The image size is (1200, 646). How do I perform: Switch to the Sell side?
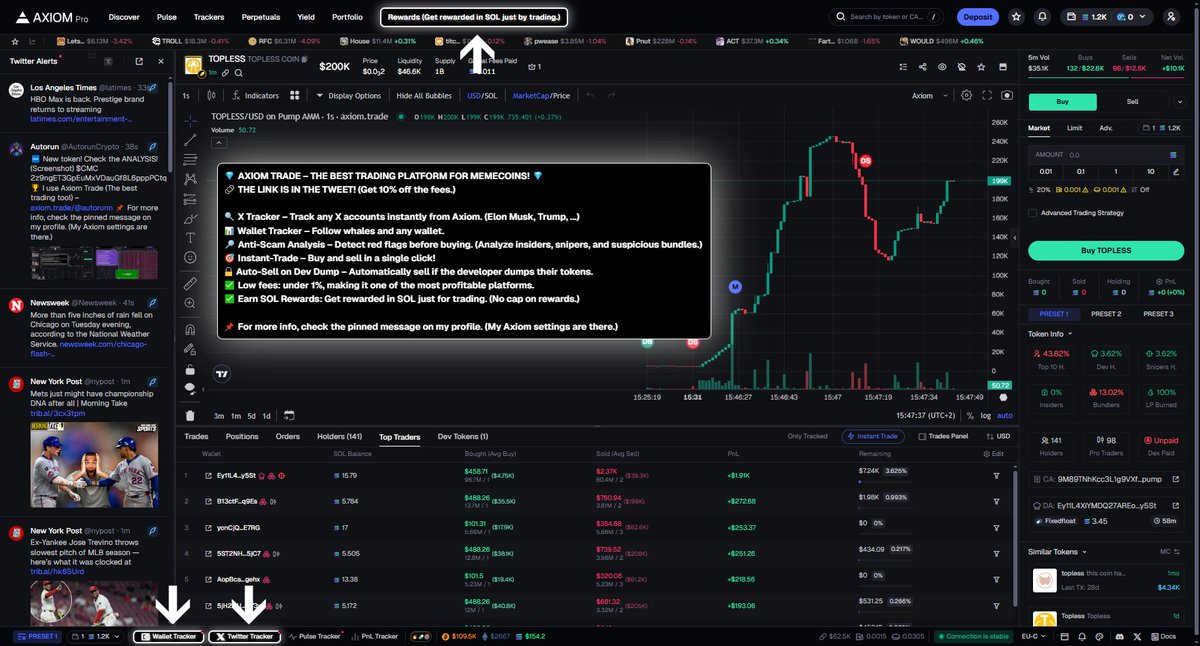tap(1133, 101)
